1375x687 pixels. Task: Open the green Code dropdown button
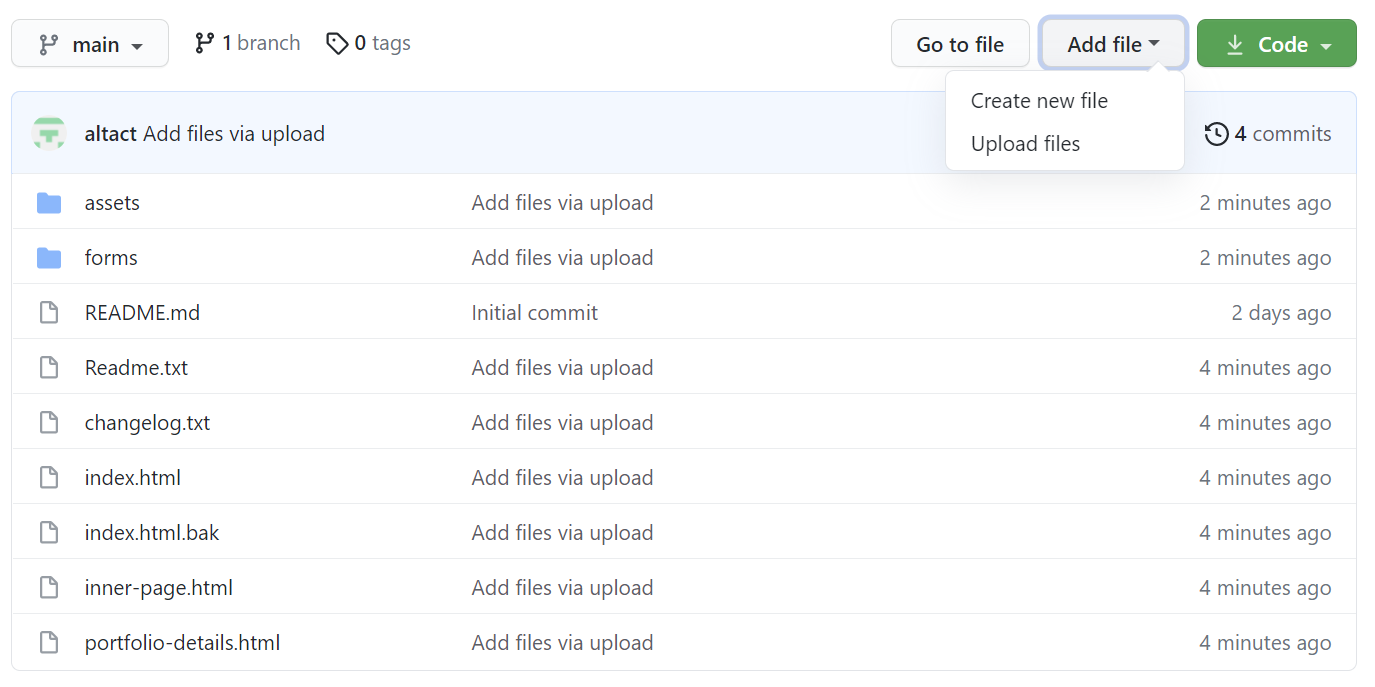point(1277,44)
